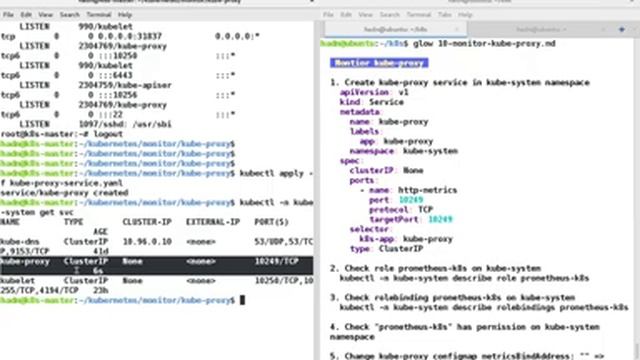Viewport: 640px width, 360px height.
Task: Click the 'clusterIP: None' line
Action: point(386,171)
